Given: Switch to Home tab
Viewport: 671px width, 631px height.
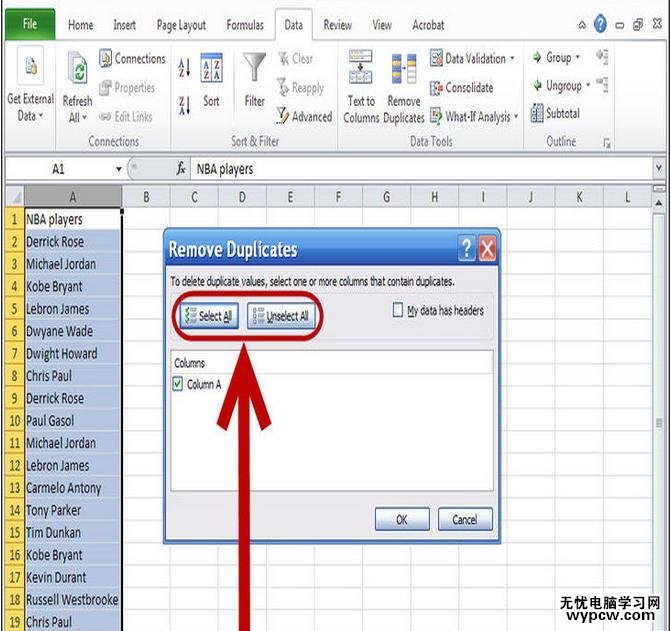Looking at the screenshot, I should 80,25.
